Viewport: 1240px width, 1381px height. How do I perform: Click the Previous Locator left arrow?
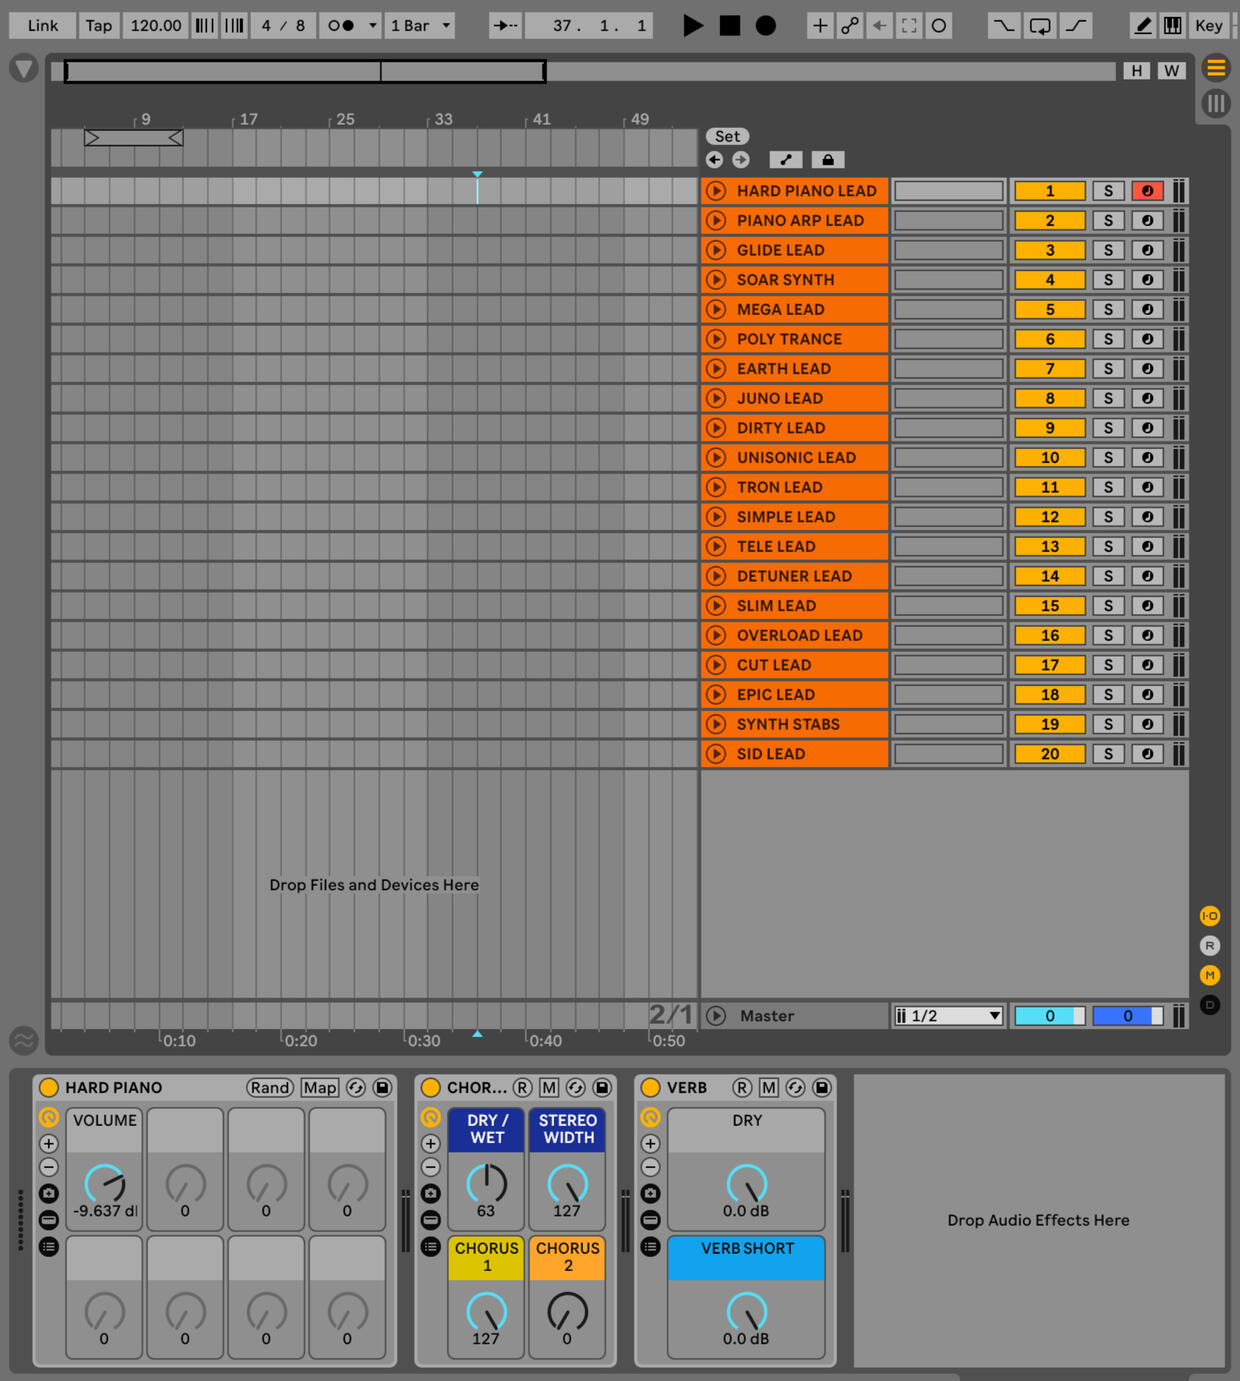tap(714, 160)
